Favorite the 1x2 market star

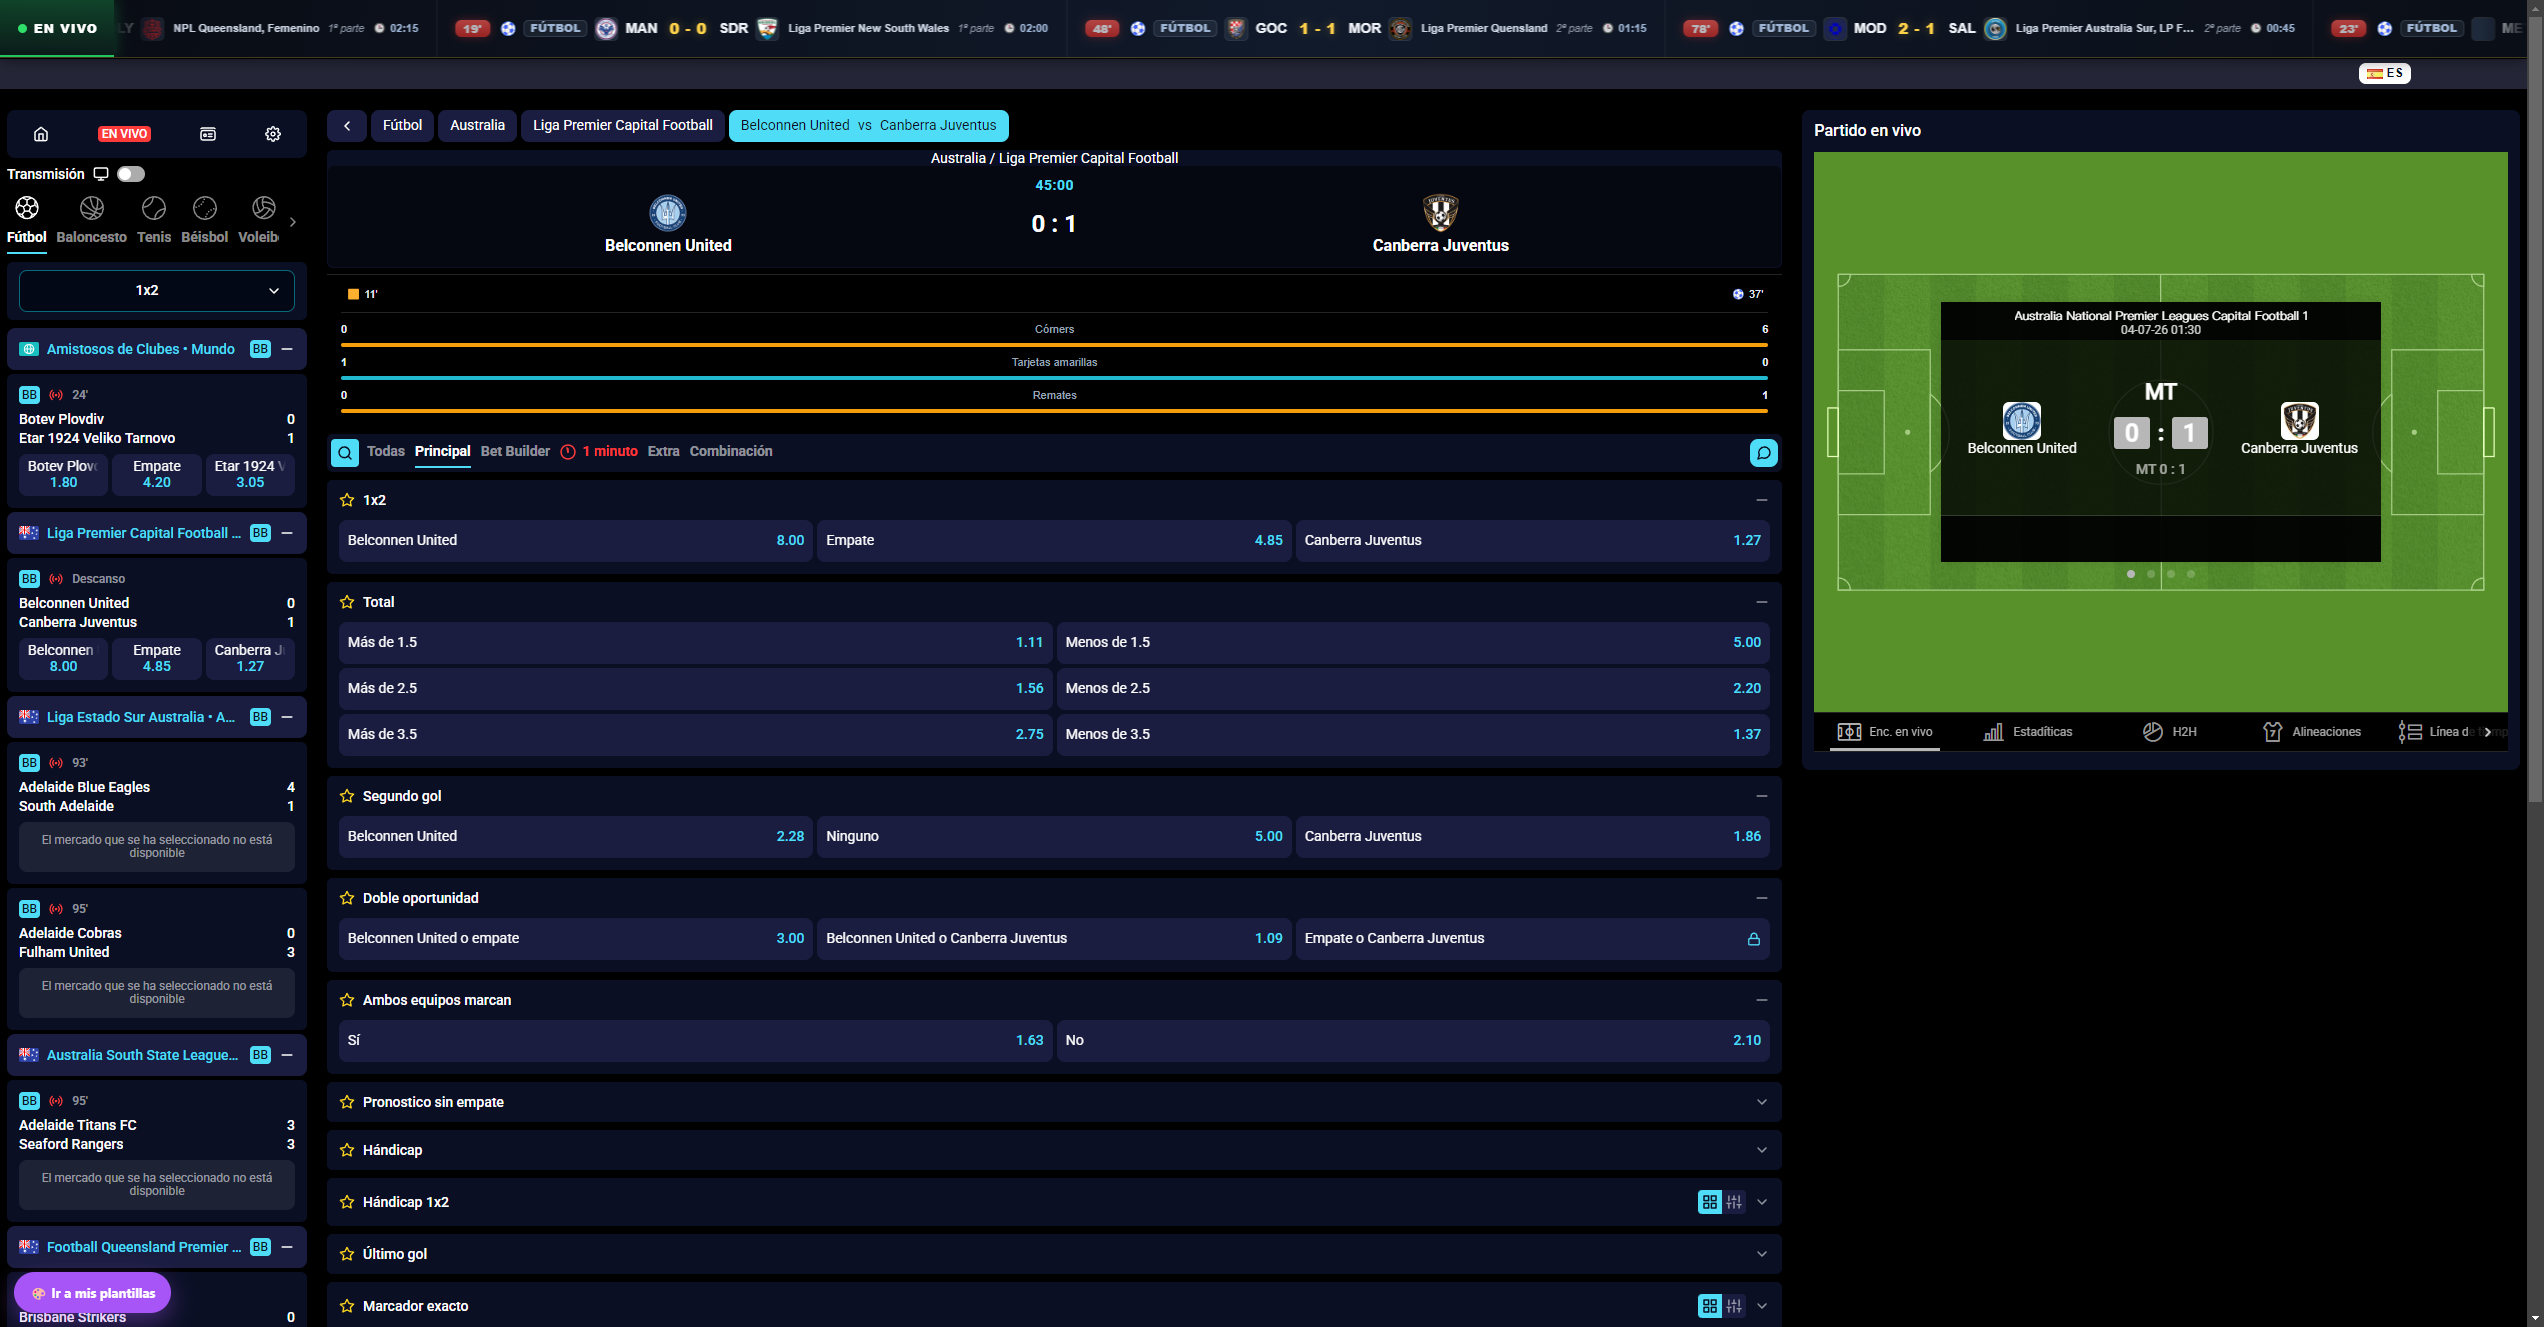click(347, 500)
